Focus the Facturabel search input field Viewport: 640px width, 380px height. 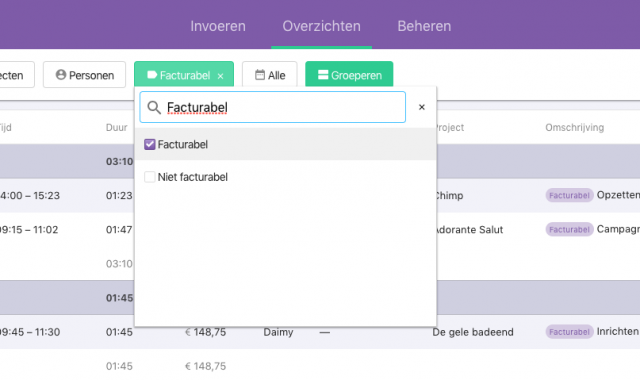pyautogui.click(x=273, y=107)
